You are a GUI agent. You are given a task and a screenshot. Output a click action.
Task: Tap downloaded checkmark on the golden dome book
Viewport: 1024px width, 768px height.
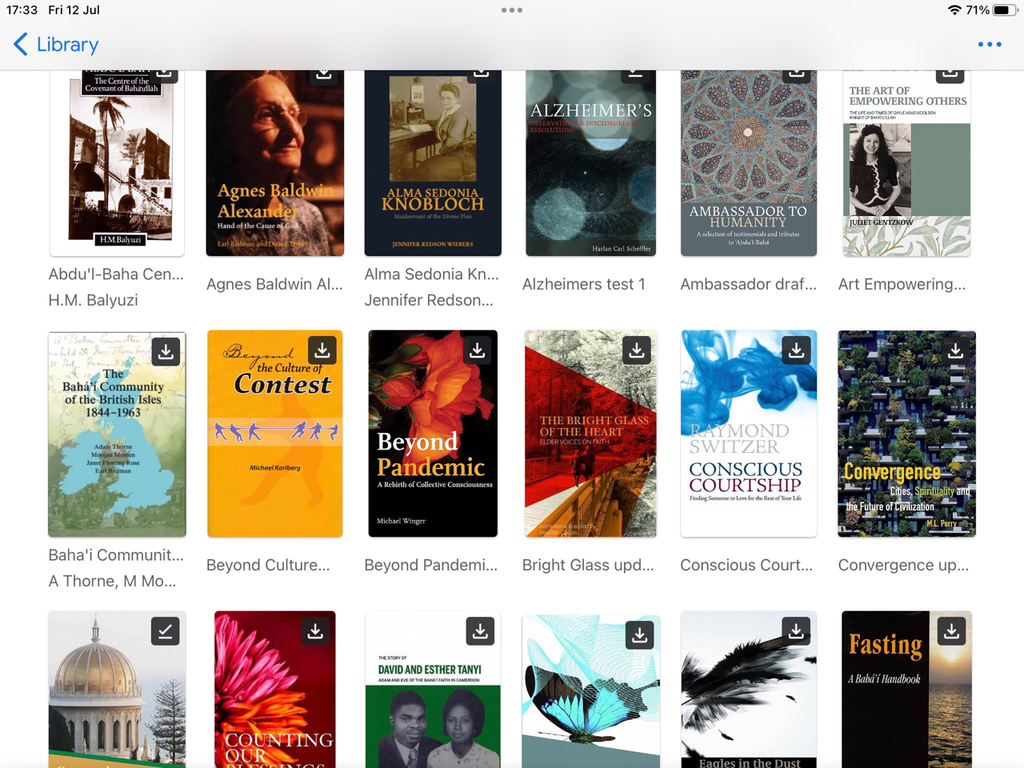[165, 632]
